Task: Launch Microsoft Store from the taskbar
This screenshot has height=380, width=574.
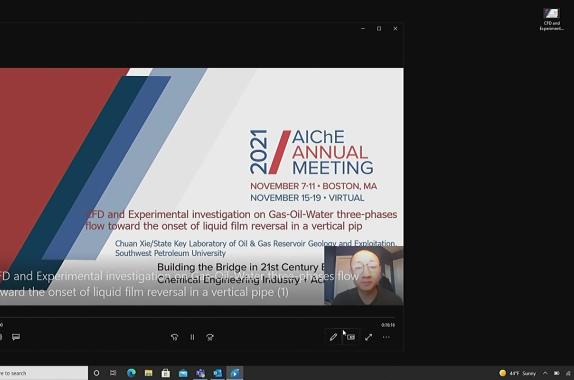Action: pyautogui.click(x=165, y=373)
